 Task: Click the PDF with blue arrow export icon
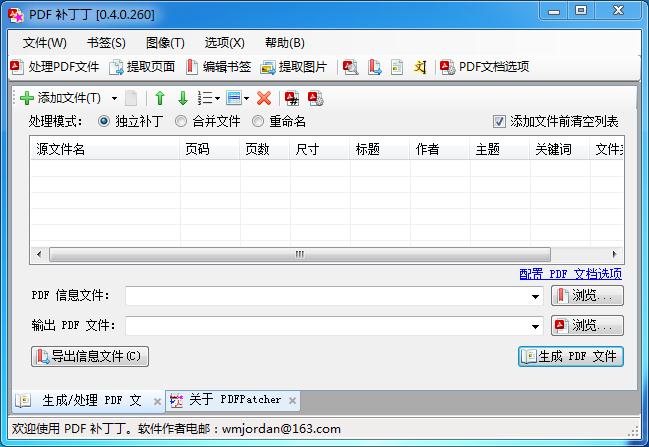(x=375, y=67)
